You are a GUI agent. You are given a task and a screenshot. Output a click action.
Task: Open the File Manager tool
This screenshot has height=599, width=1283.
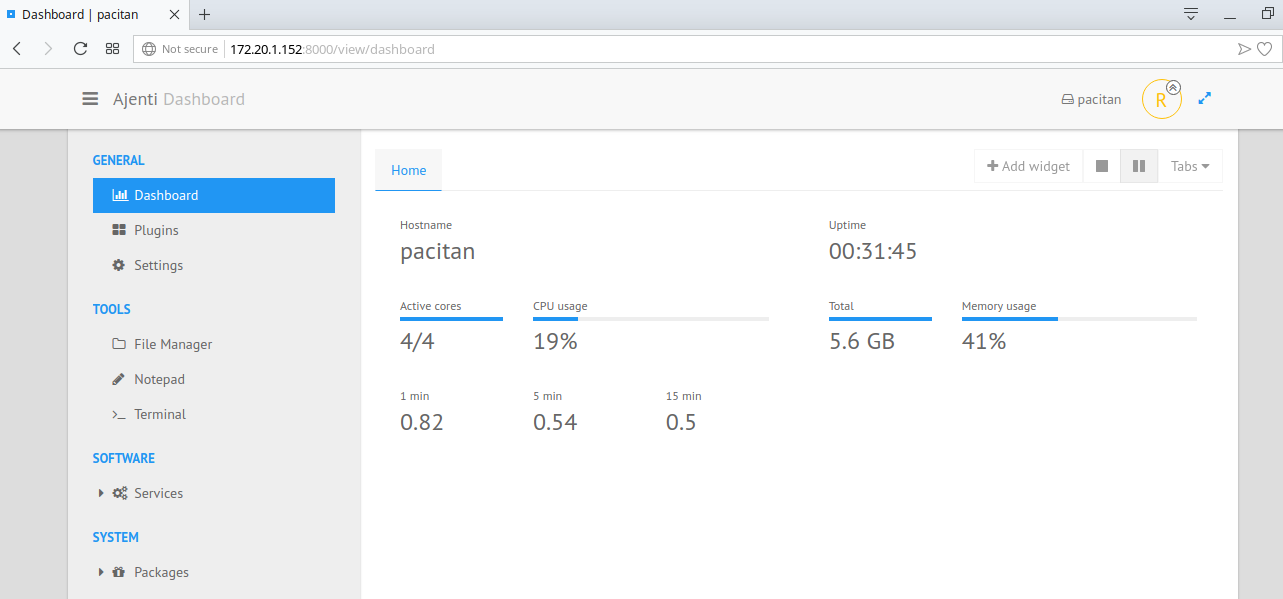(173, 344)
